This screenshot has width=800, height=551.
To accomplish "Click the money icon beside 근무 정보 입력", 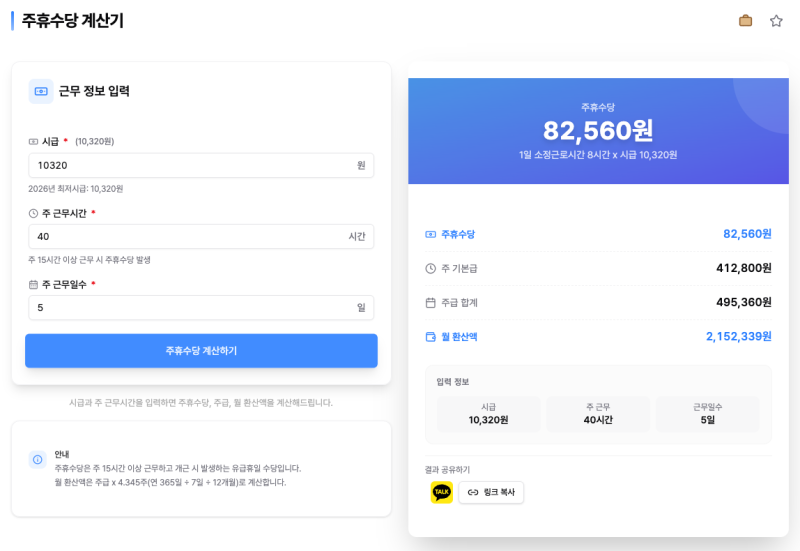I will point(41,91).
